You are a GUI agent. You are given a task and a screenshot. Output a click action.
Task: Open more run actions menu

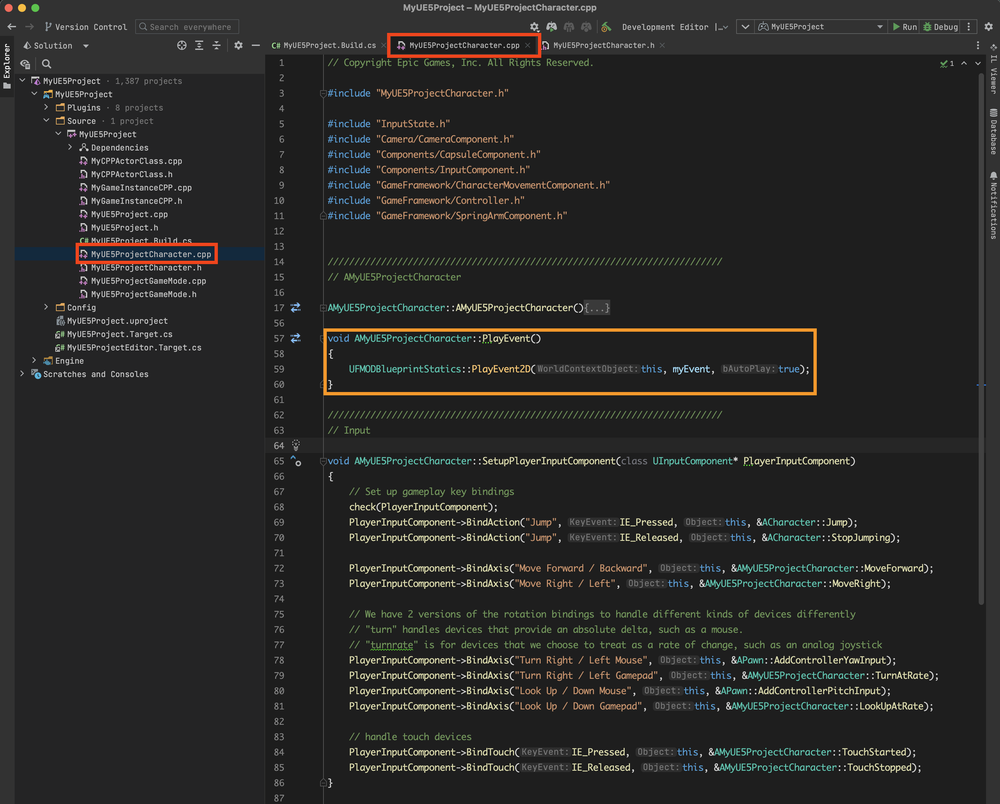(x=969, y=27)
